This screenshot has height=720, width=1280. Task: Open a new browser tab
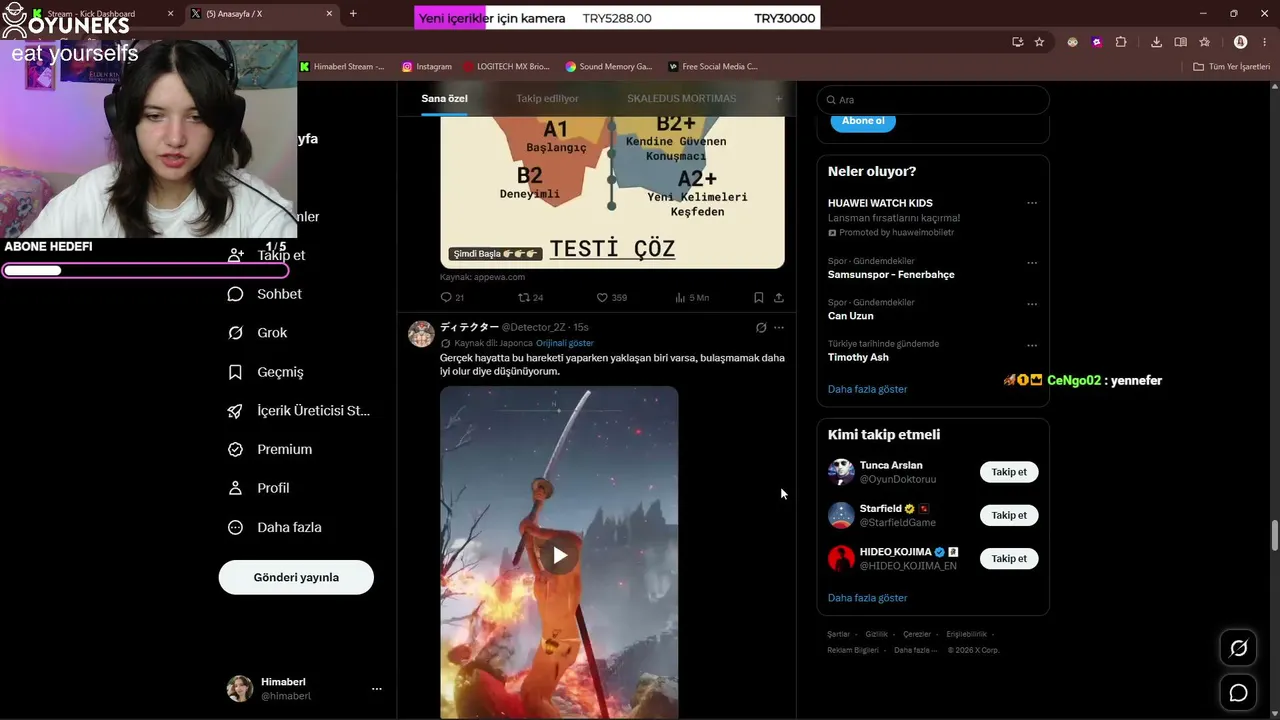[353, 14]
